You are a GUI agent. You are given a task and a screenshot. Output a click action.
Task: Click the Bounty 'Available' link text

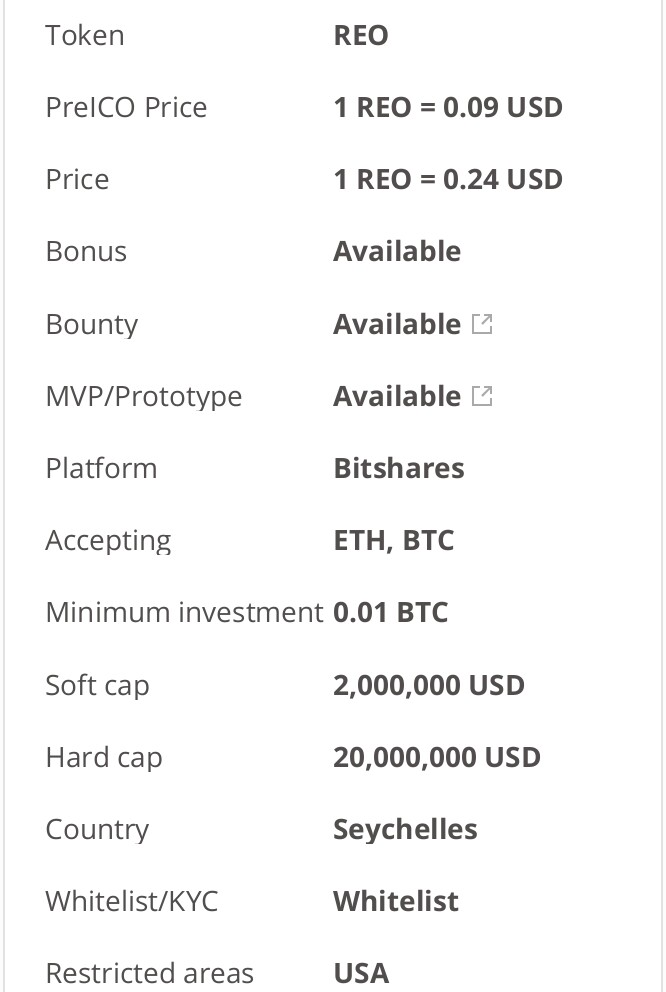397,324
